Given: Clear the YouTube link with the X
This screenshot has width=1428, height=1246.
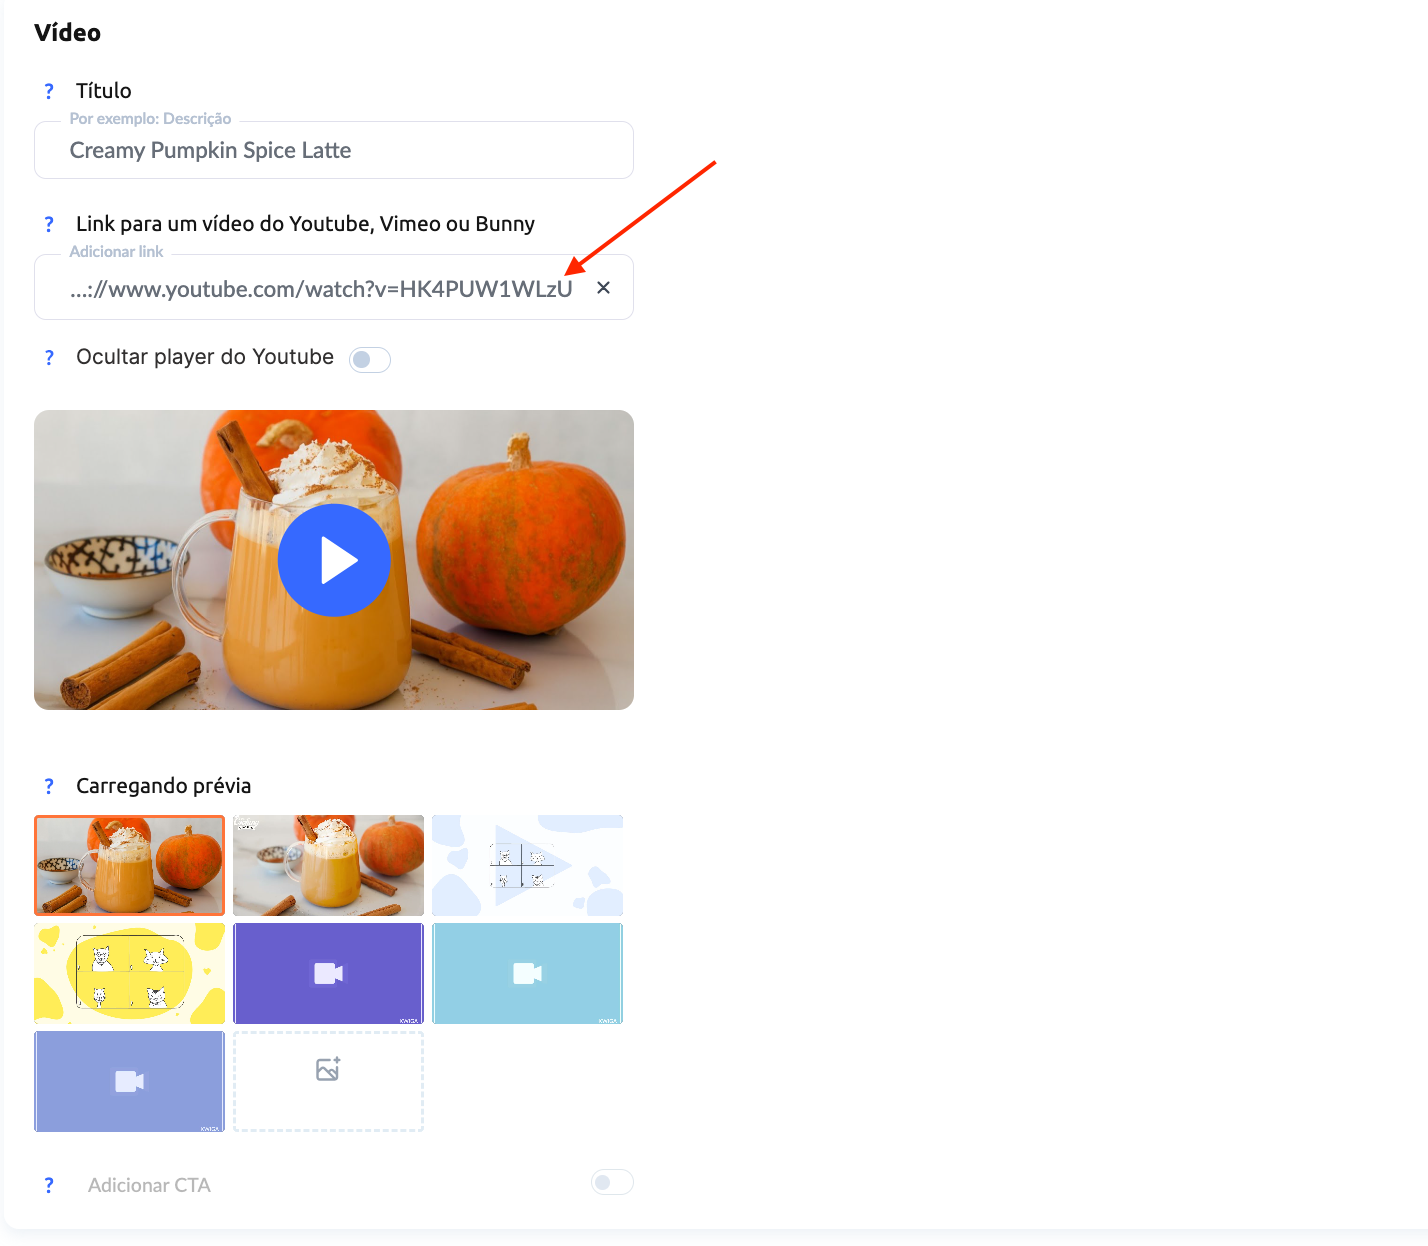Looking at the screenshot, I should (x=603, y=288).
